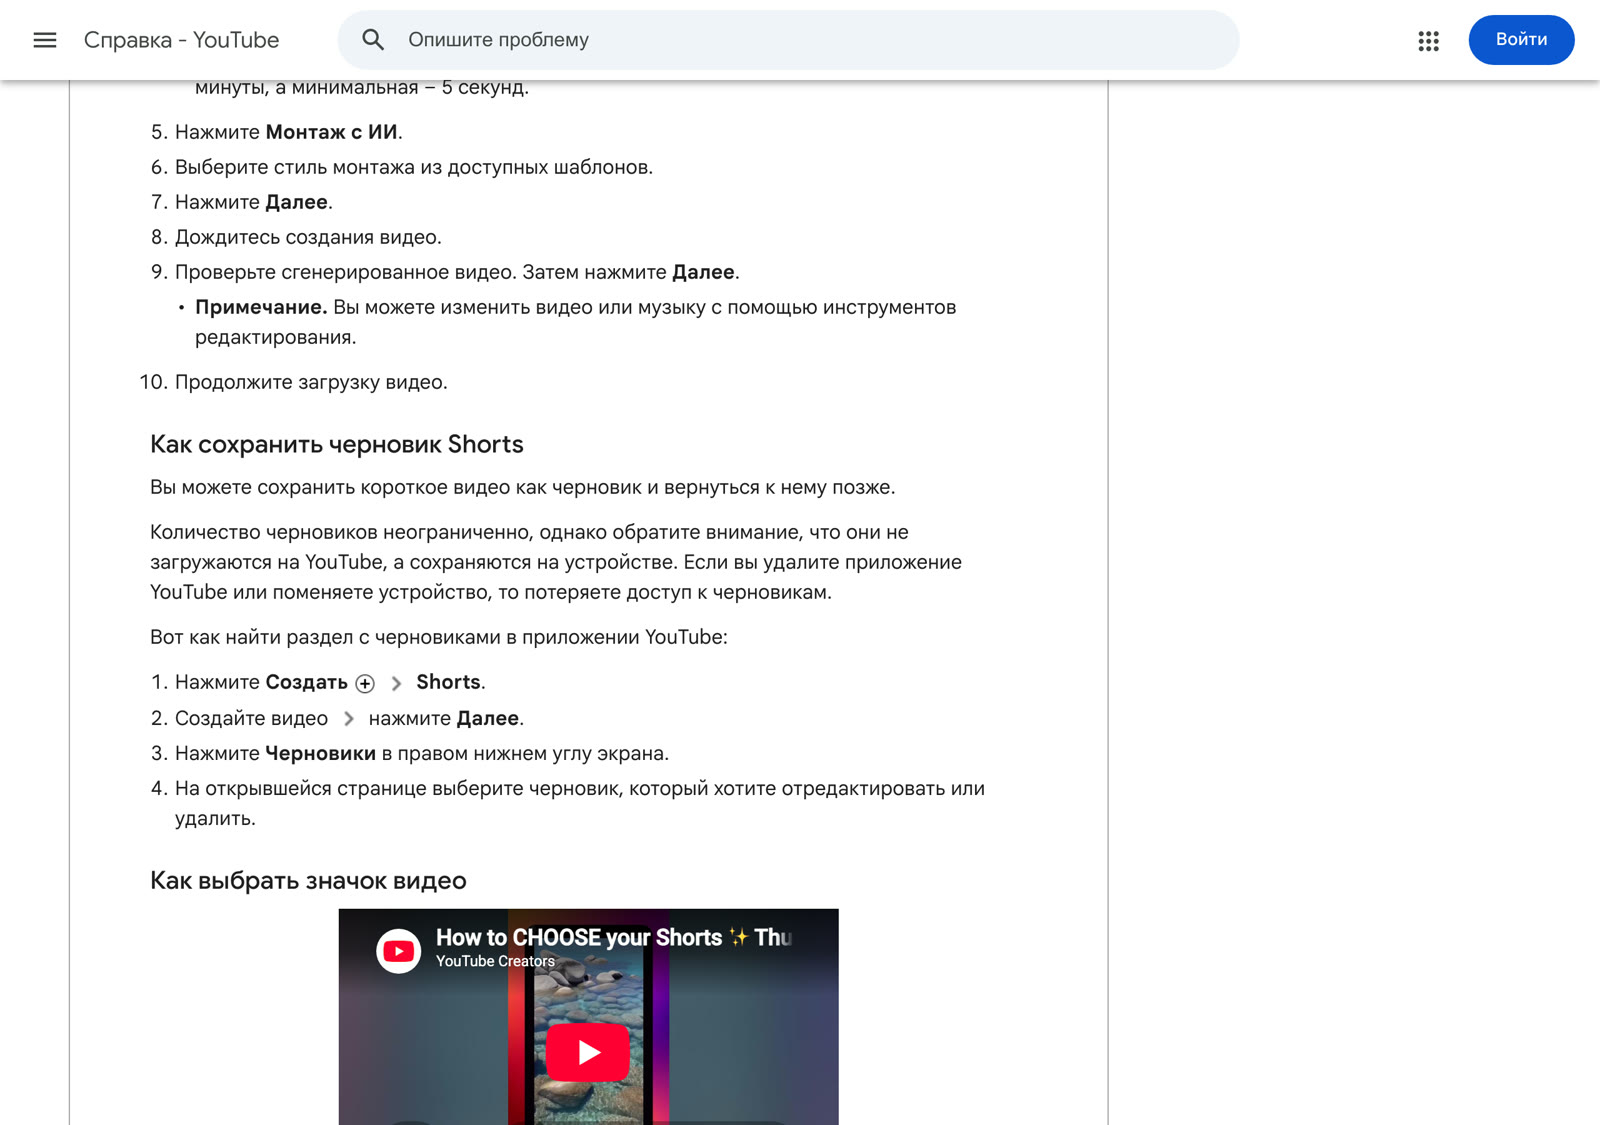Image resolution: width=1600 pixels, height=1125 pixels.
Task: Click bold word 'Shorts' in step 1
Action: [448, 682]
